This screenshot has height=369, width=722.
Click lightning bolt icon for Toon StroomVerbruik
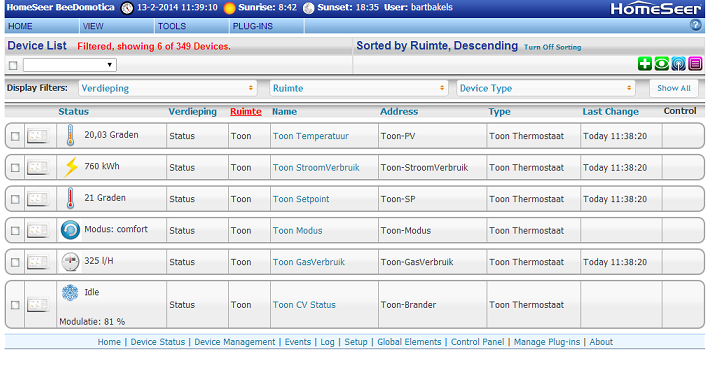(71, 167)
